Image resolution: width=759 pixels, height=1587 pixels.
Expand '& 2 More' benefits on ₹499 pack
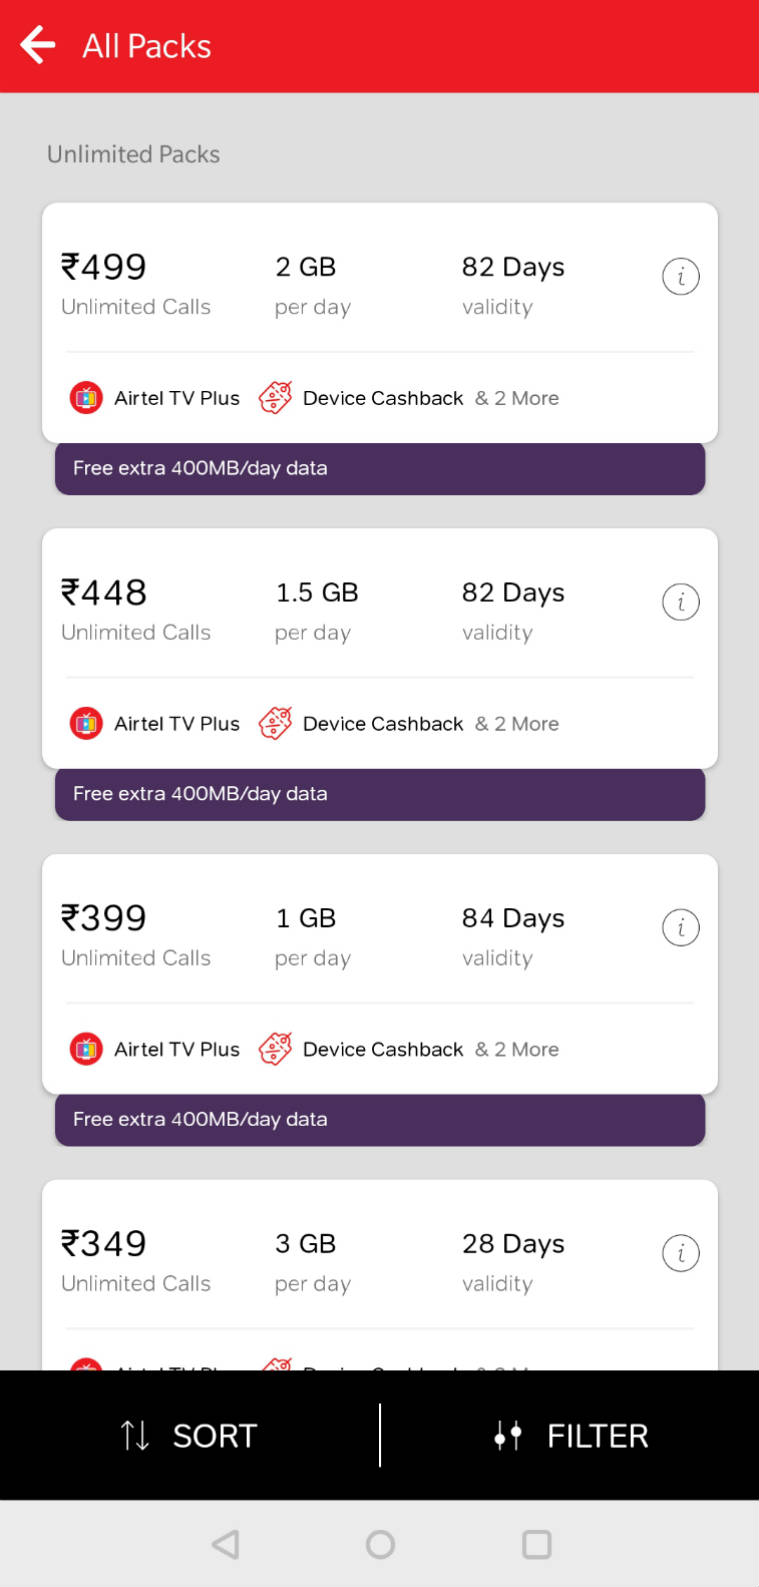517,397
